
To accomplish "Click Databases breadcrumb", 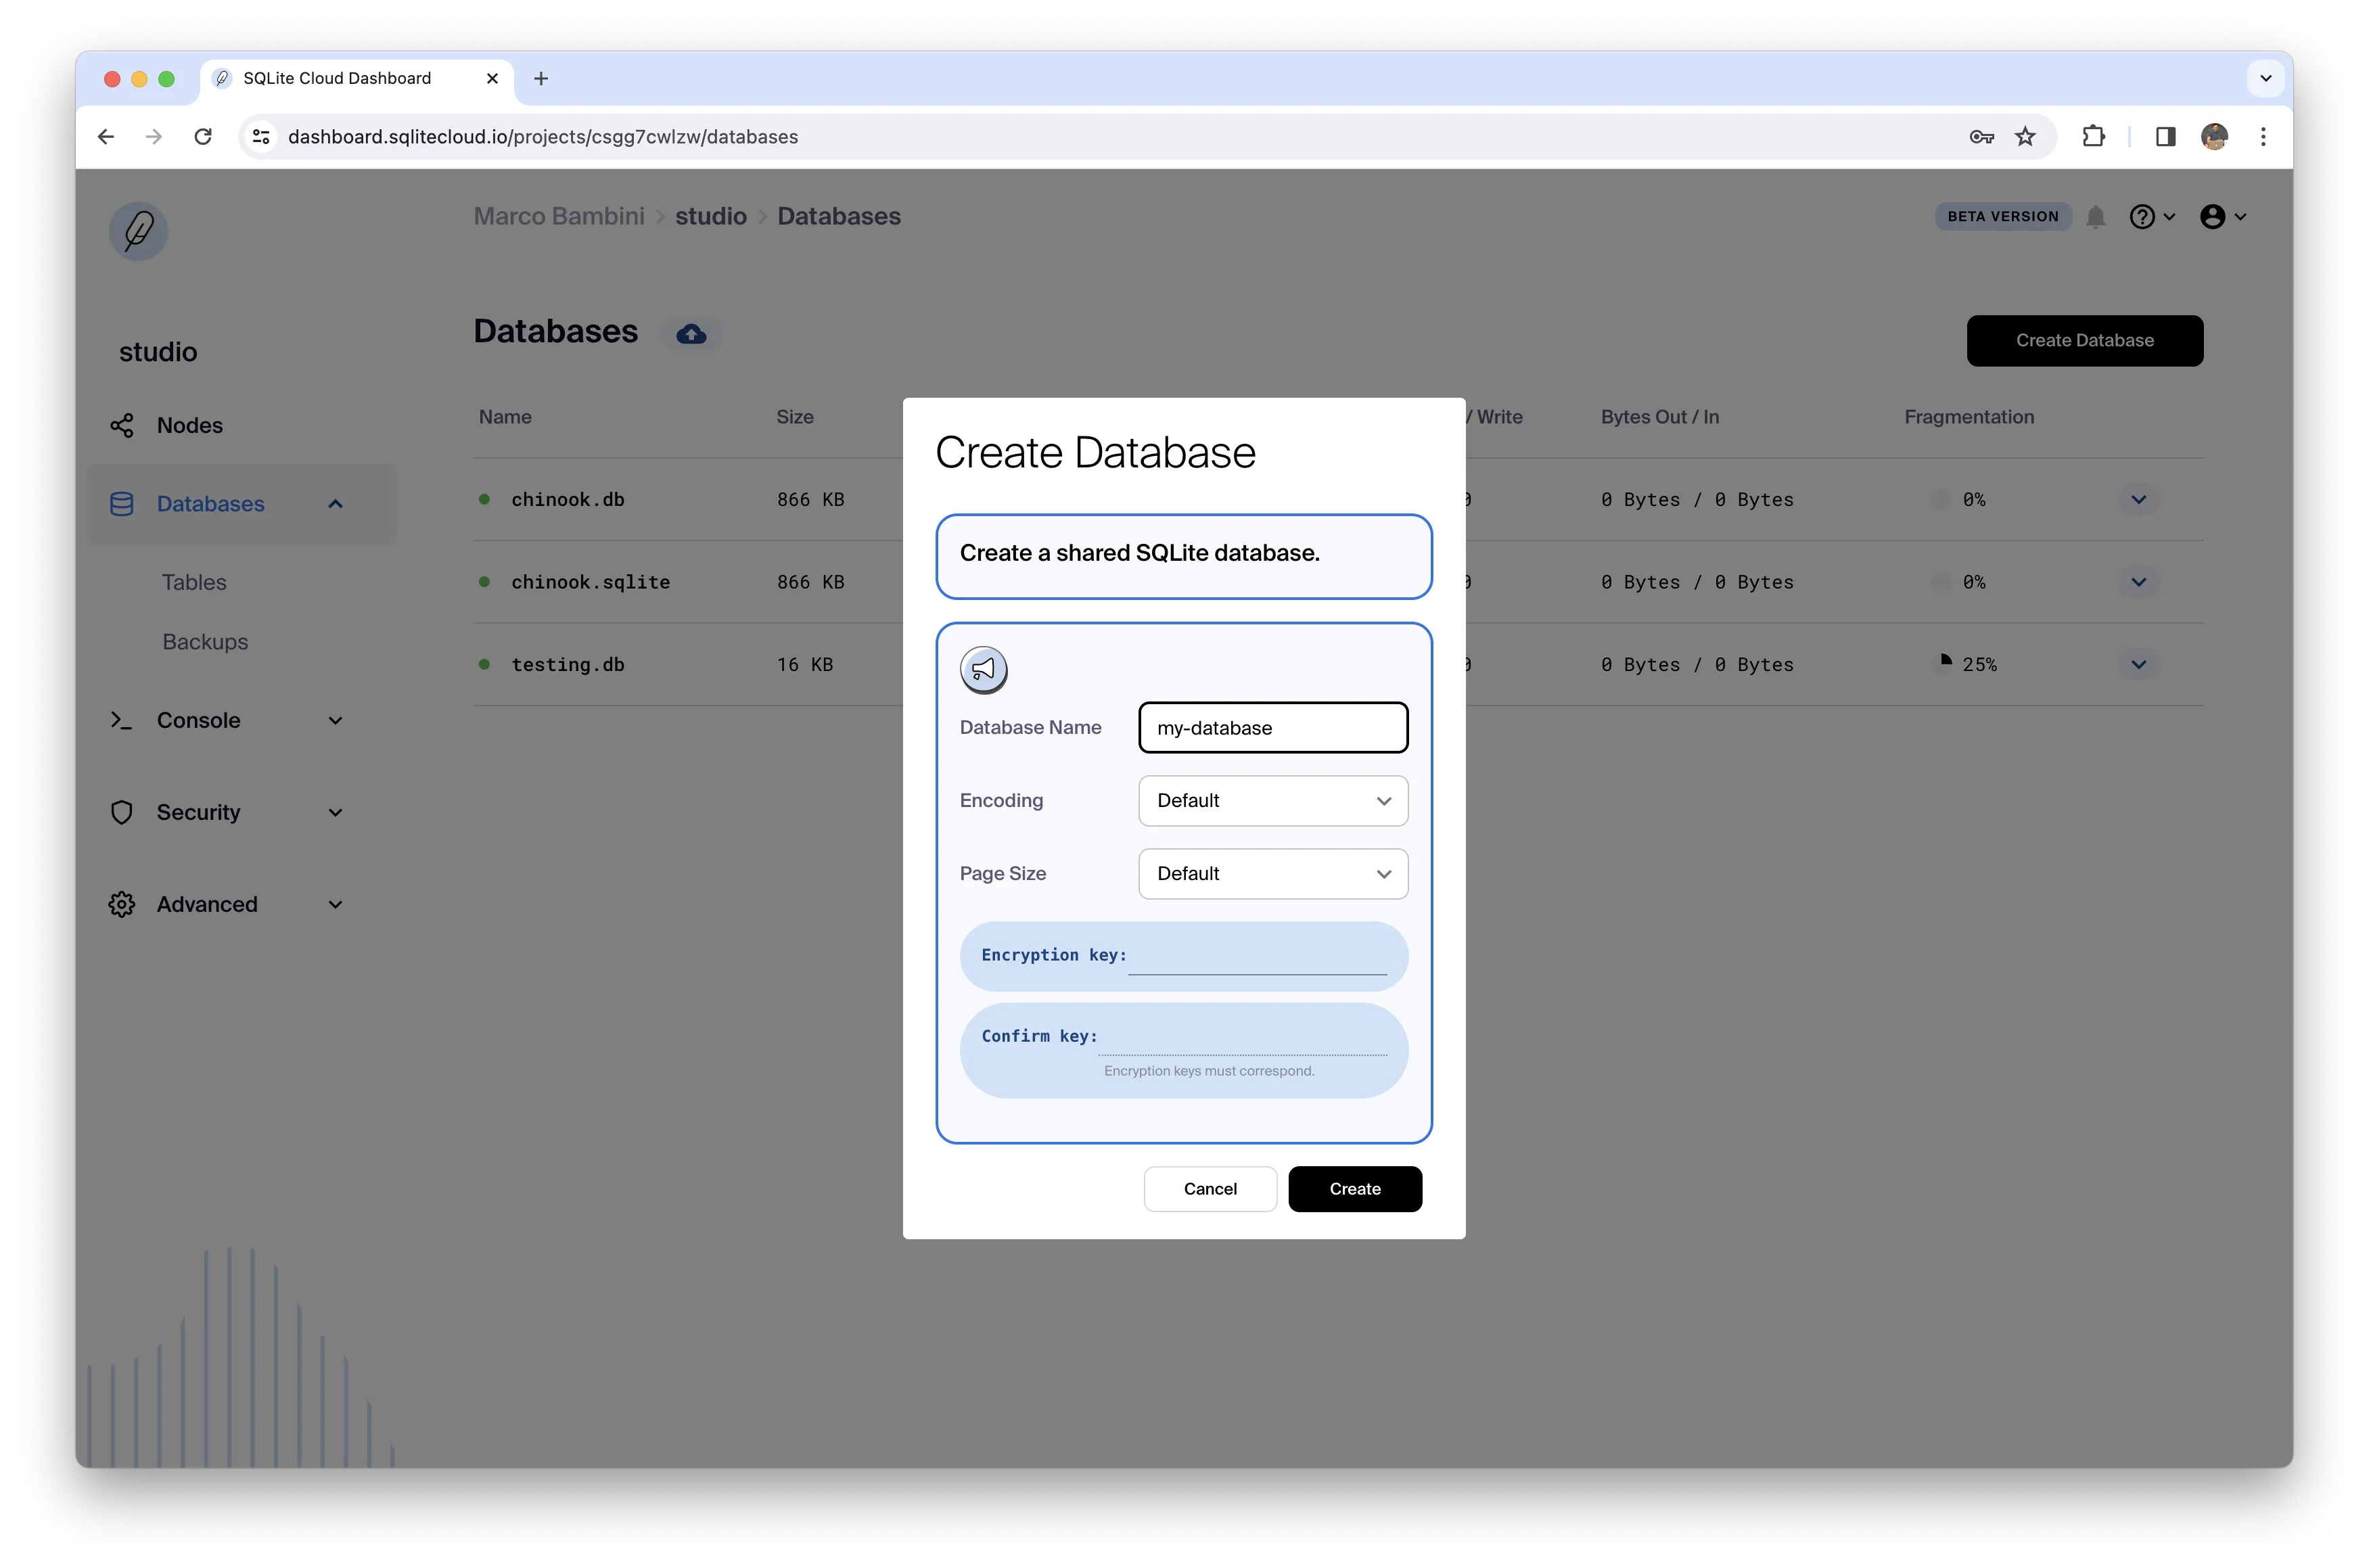I will (x=839, y=216).
